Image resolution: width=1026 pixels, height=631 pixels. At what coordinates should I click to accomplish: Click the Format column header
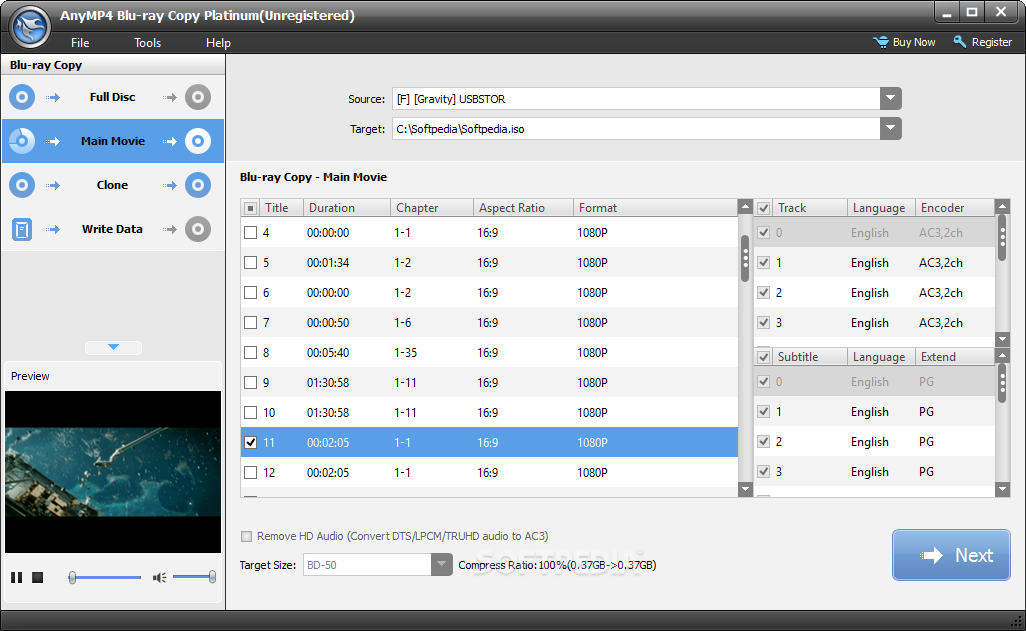655,207
